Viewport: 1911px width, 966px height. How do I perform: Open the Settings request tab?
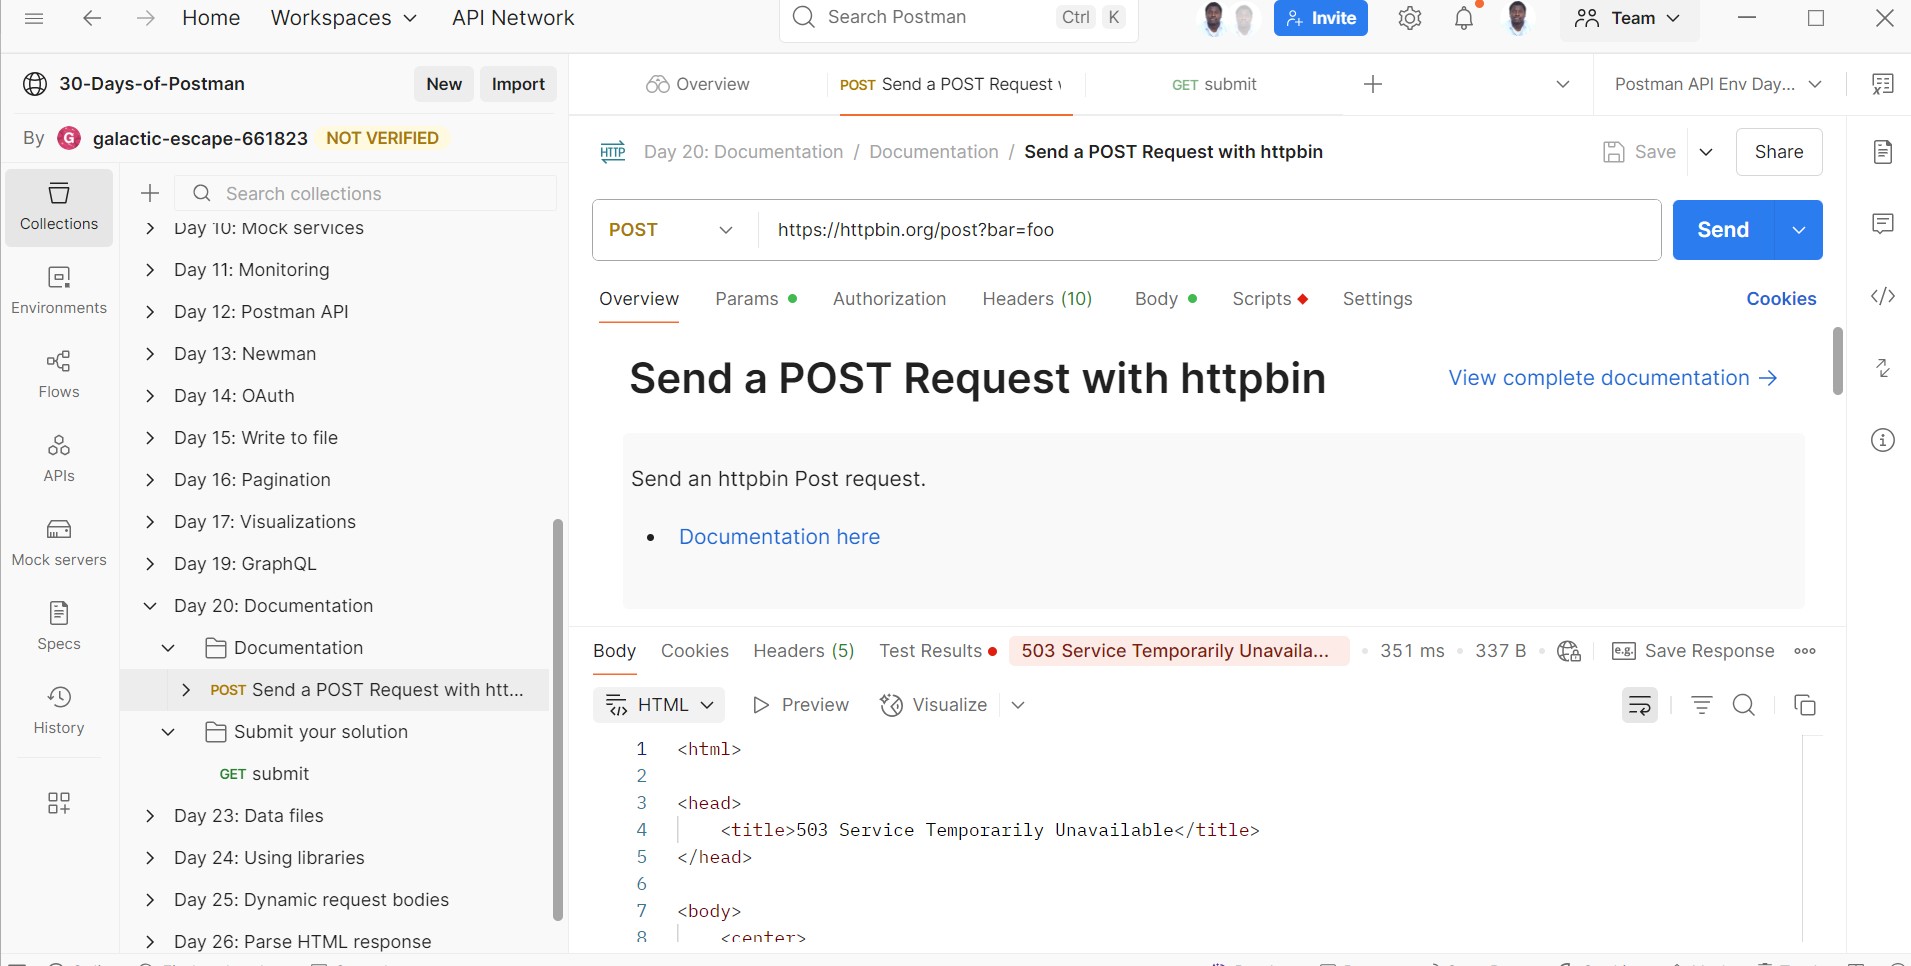coord(1377,299)
